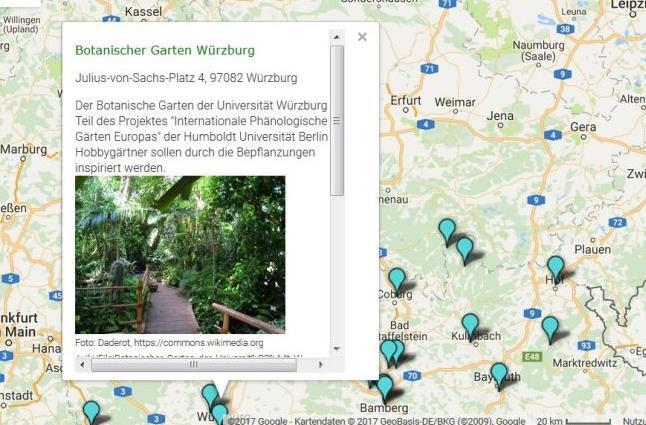Click the horizontal scrollbar thumb in popup
The image size is (646, 425).
pos(194,364)
